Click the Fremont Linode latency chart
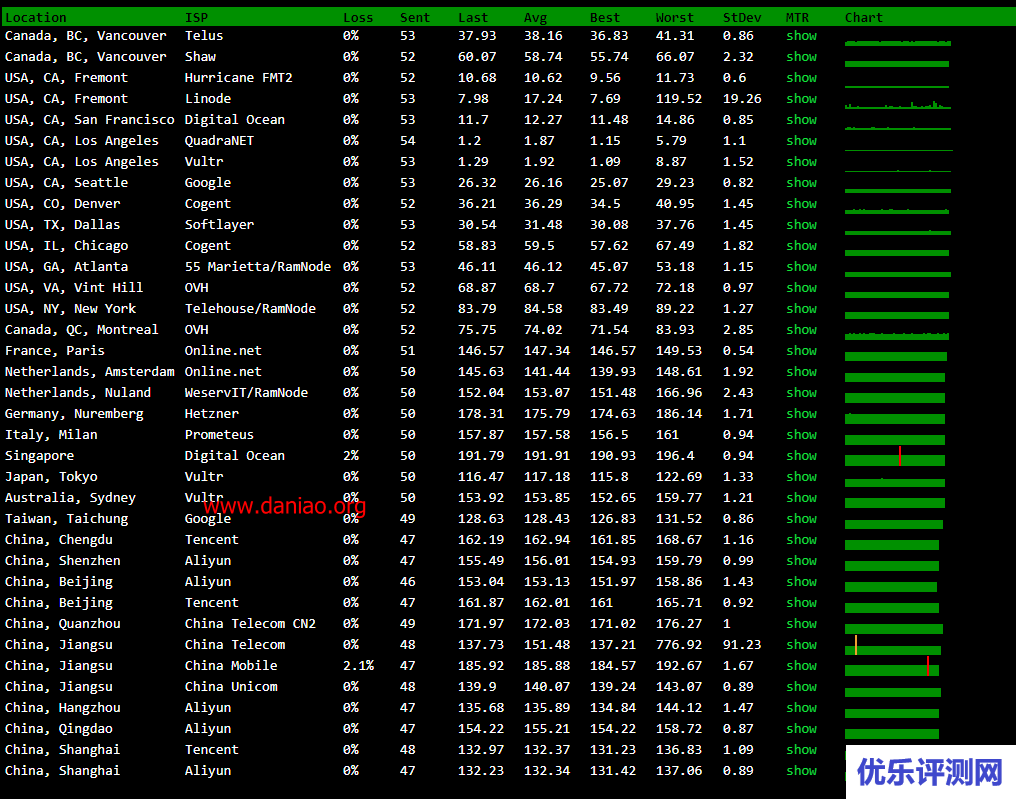The width and height of the screenshot is (1016, 799). (x=898, y=104)
